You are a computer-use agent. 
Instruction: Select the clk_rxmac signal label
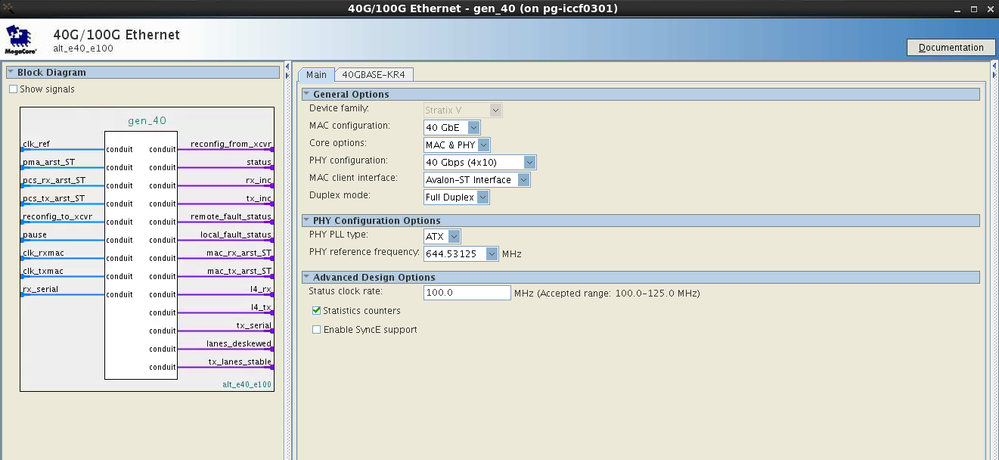click(x=43, y=253)
